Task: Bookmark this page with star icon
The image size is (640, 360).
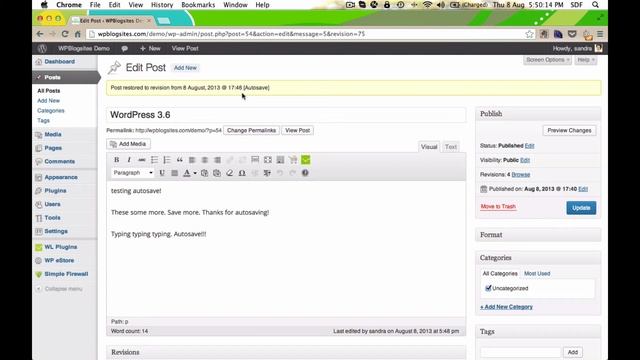Action: coord(529,34)
